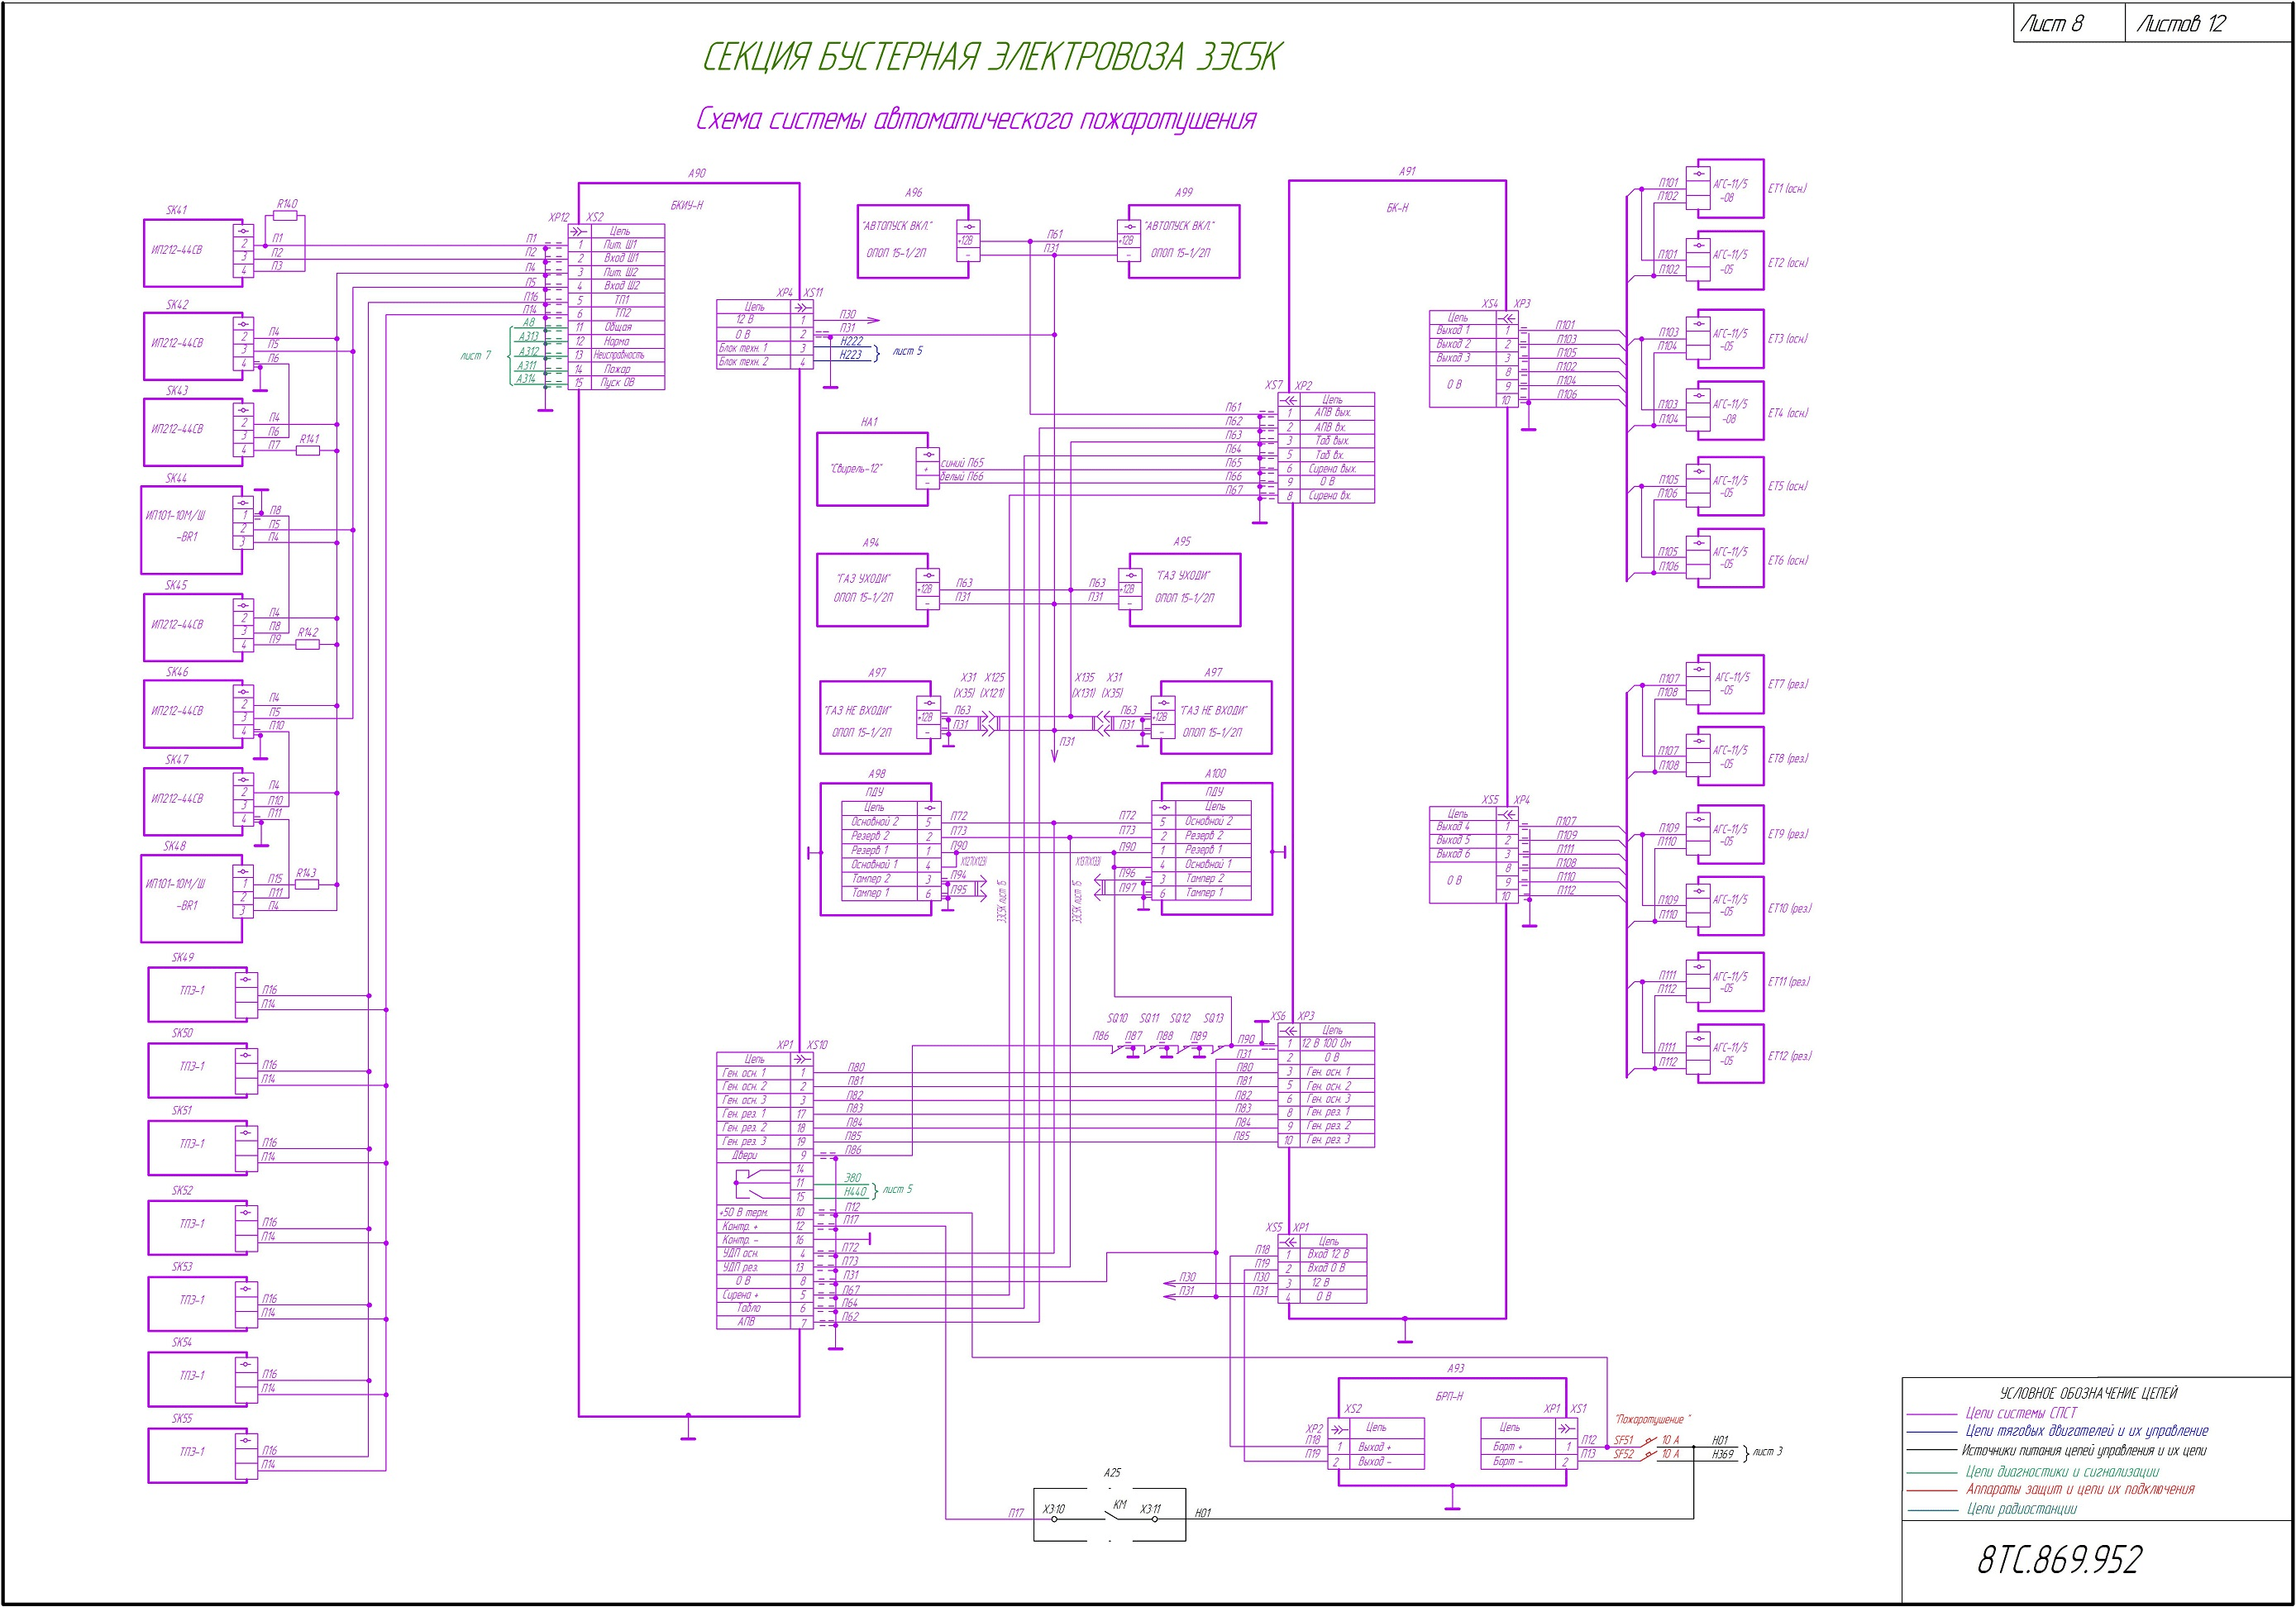Image resolution: width=2296 pixels, height=1607 pixels.
Task: Select resistor label R143
Action: click(306, 873)
